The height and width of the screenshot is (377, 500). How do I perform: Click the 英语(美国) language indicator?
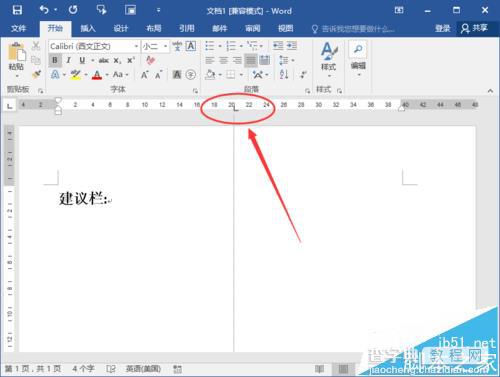(143, 369)
